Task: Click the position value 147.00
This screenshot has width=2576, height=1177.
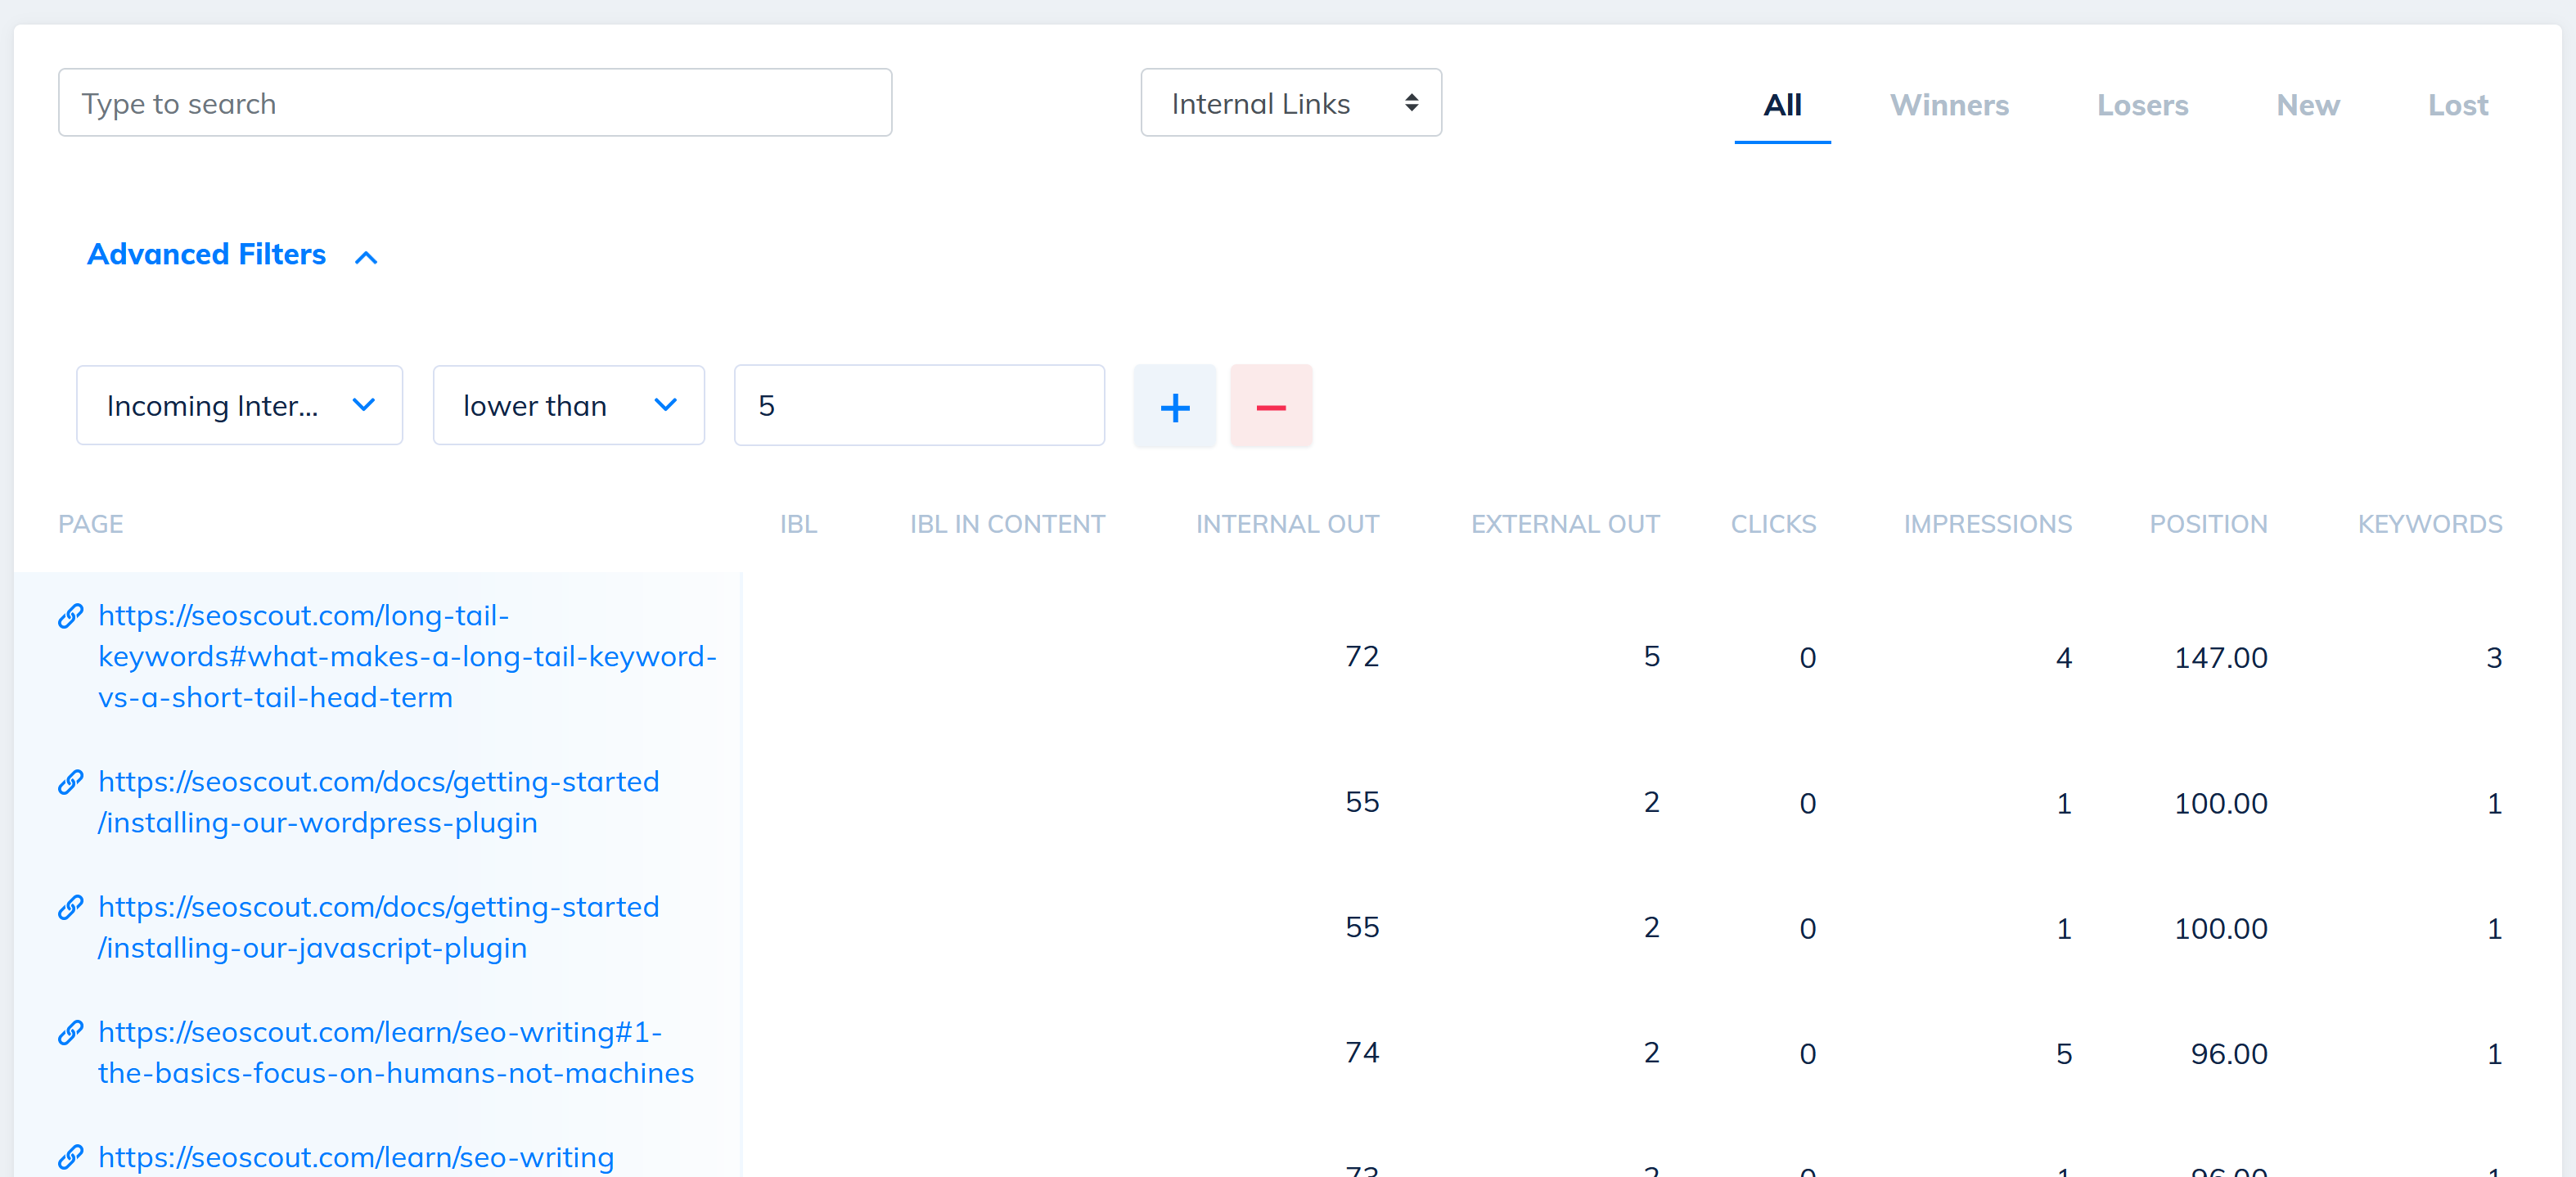Action: pos(2220,658)
